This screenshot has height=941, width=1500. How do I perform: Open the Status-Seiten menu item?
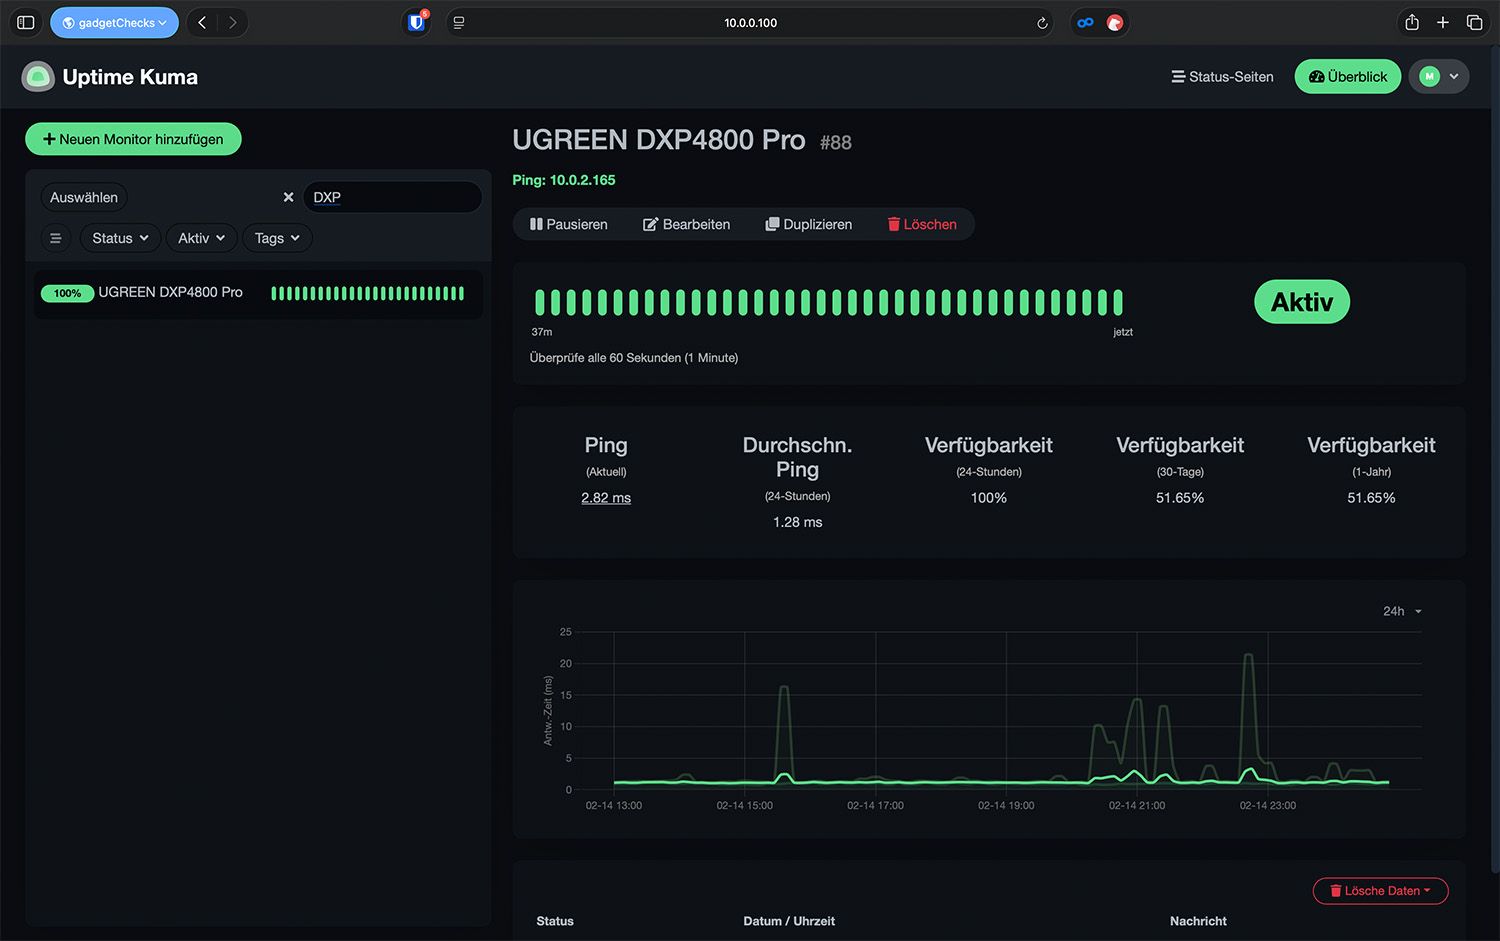1222,77
